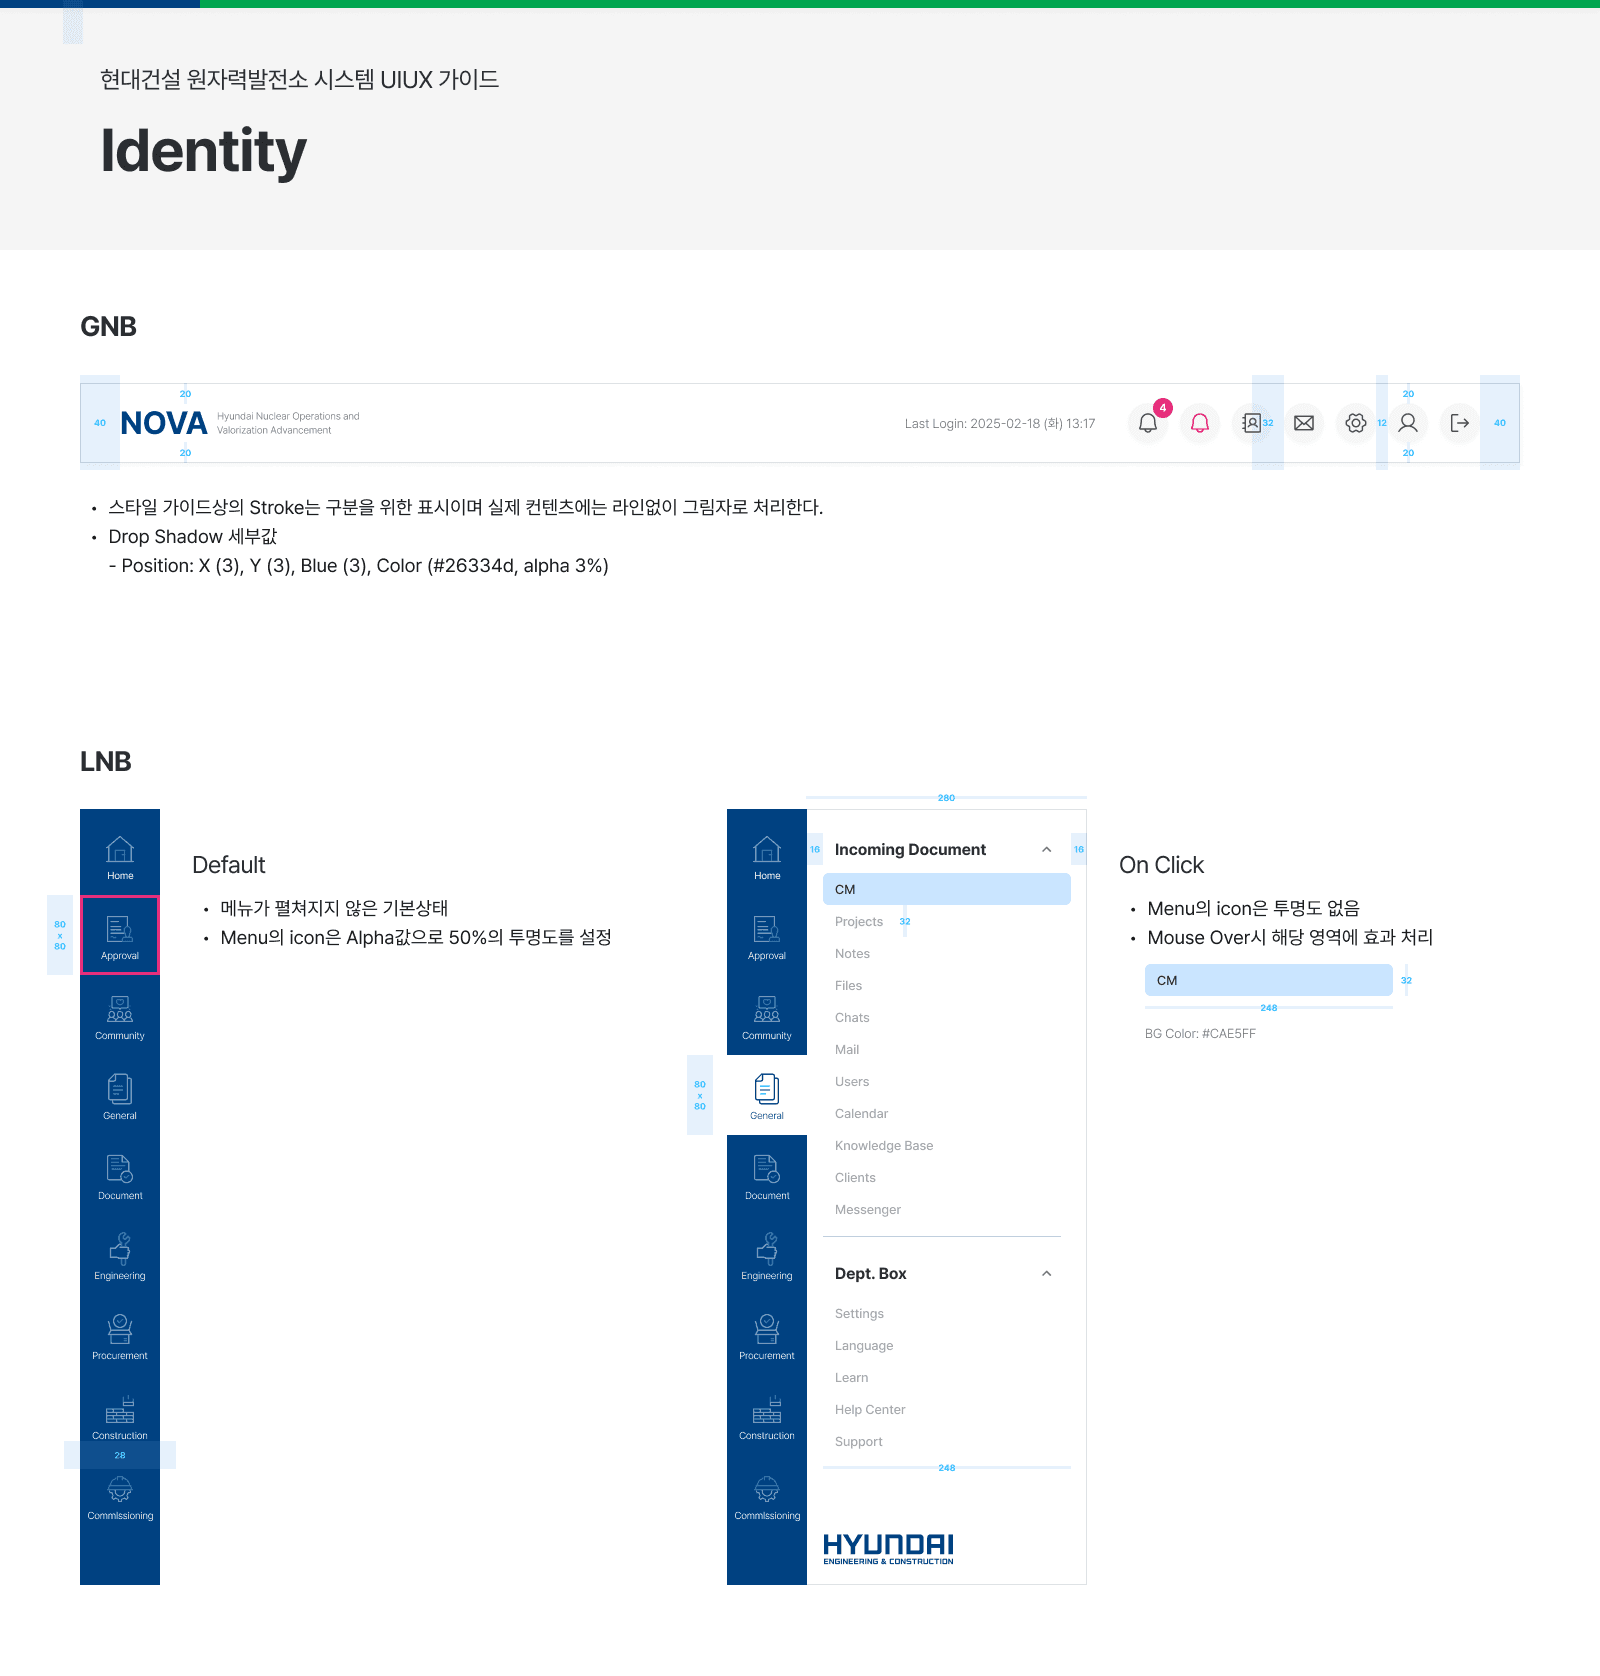
Task: Click the pink alarm bell icon
Action: [1200, 423]
